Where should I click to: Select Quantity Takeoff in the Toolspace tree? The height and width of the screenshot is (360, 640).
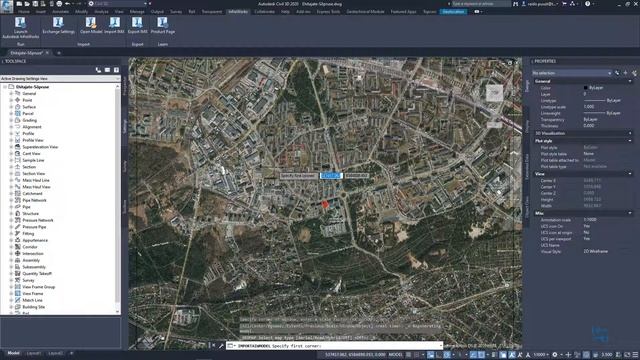pos(37,273)
